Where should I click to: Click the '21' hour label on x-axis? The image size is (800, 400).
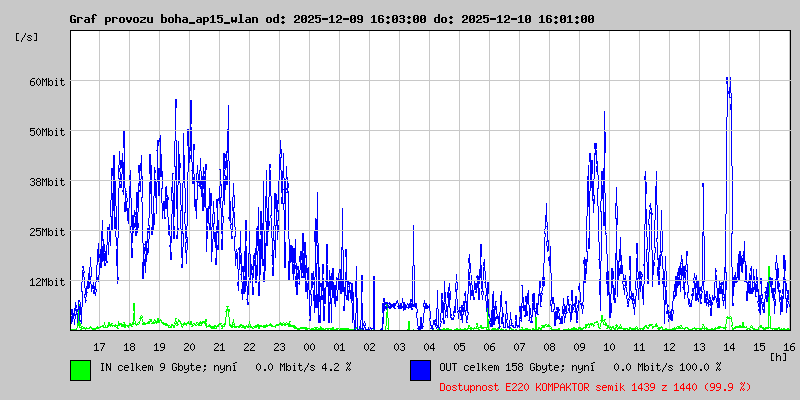(219, 347)
